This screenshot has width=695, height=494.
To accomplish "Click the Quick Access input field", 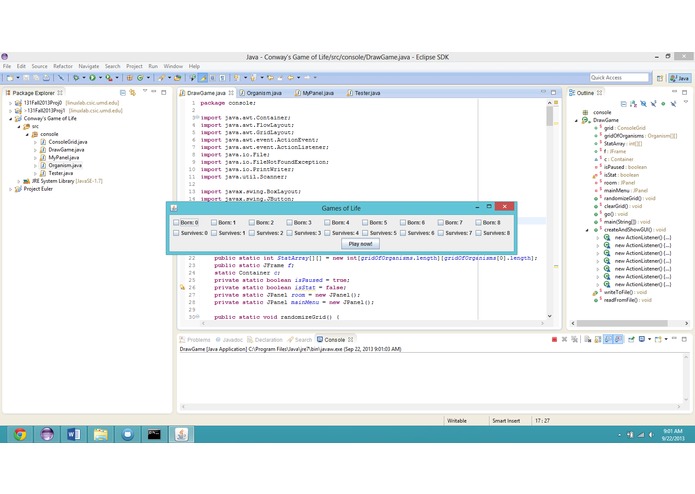I will pyautogui.click(x=619, y=78).
